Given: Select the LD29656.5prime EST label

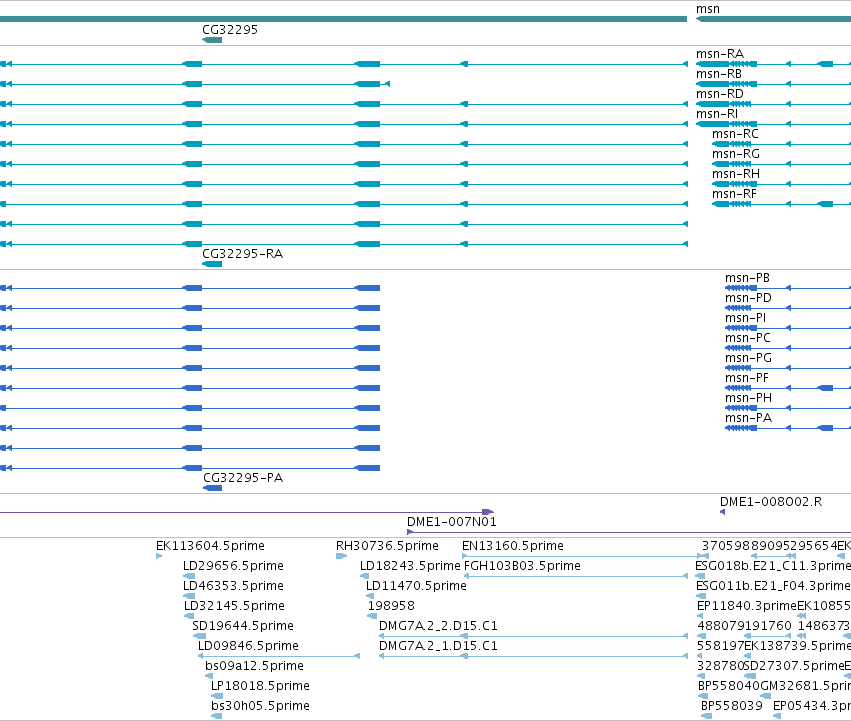Looking at the screenshot, I should pos(233,566).
